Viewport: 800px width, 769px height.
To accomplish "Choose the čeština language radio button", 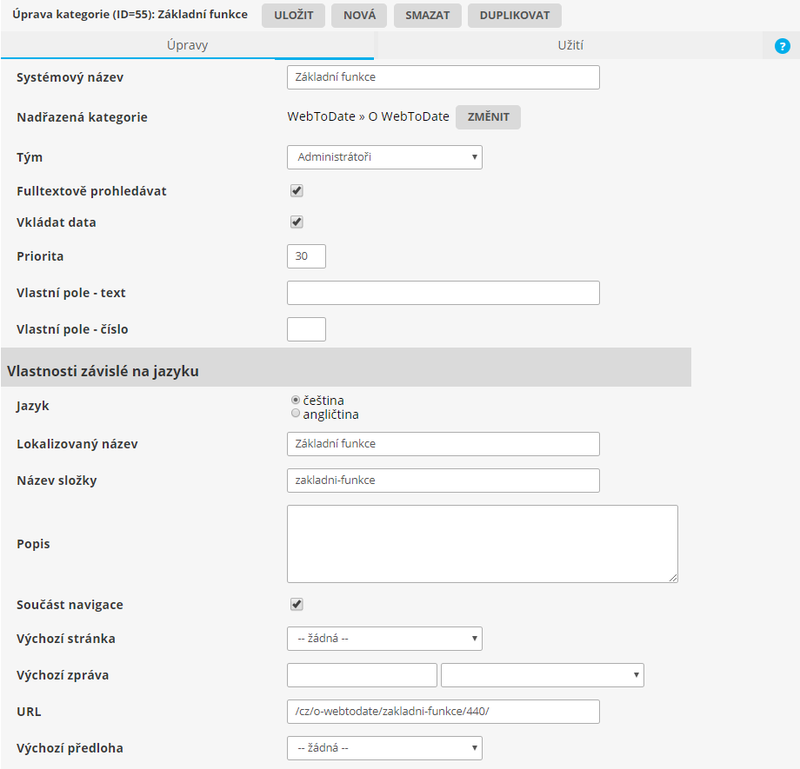I will (x=295, y=400).
